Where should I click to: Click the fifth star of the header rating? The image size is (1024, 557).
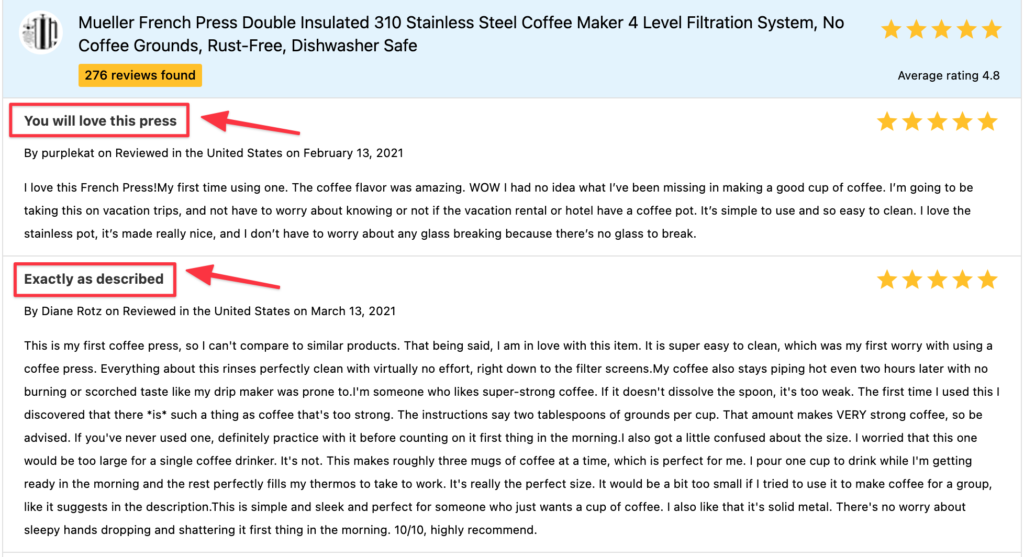(x=991, y=30)
